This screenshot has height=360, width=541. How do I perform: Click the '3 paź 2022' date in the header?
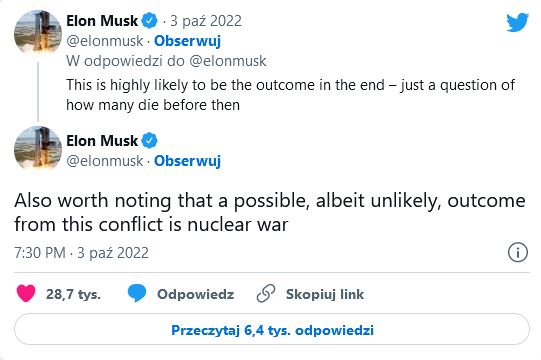[206, 21]
